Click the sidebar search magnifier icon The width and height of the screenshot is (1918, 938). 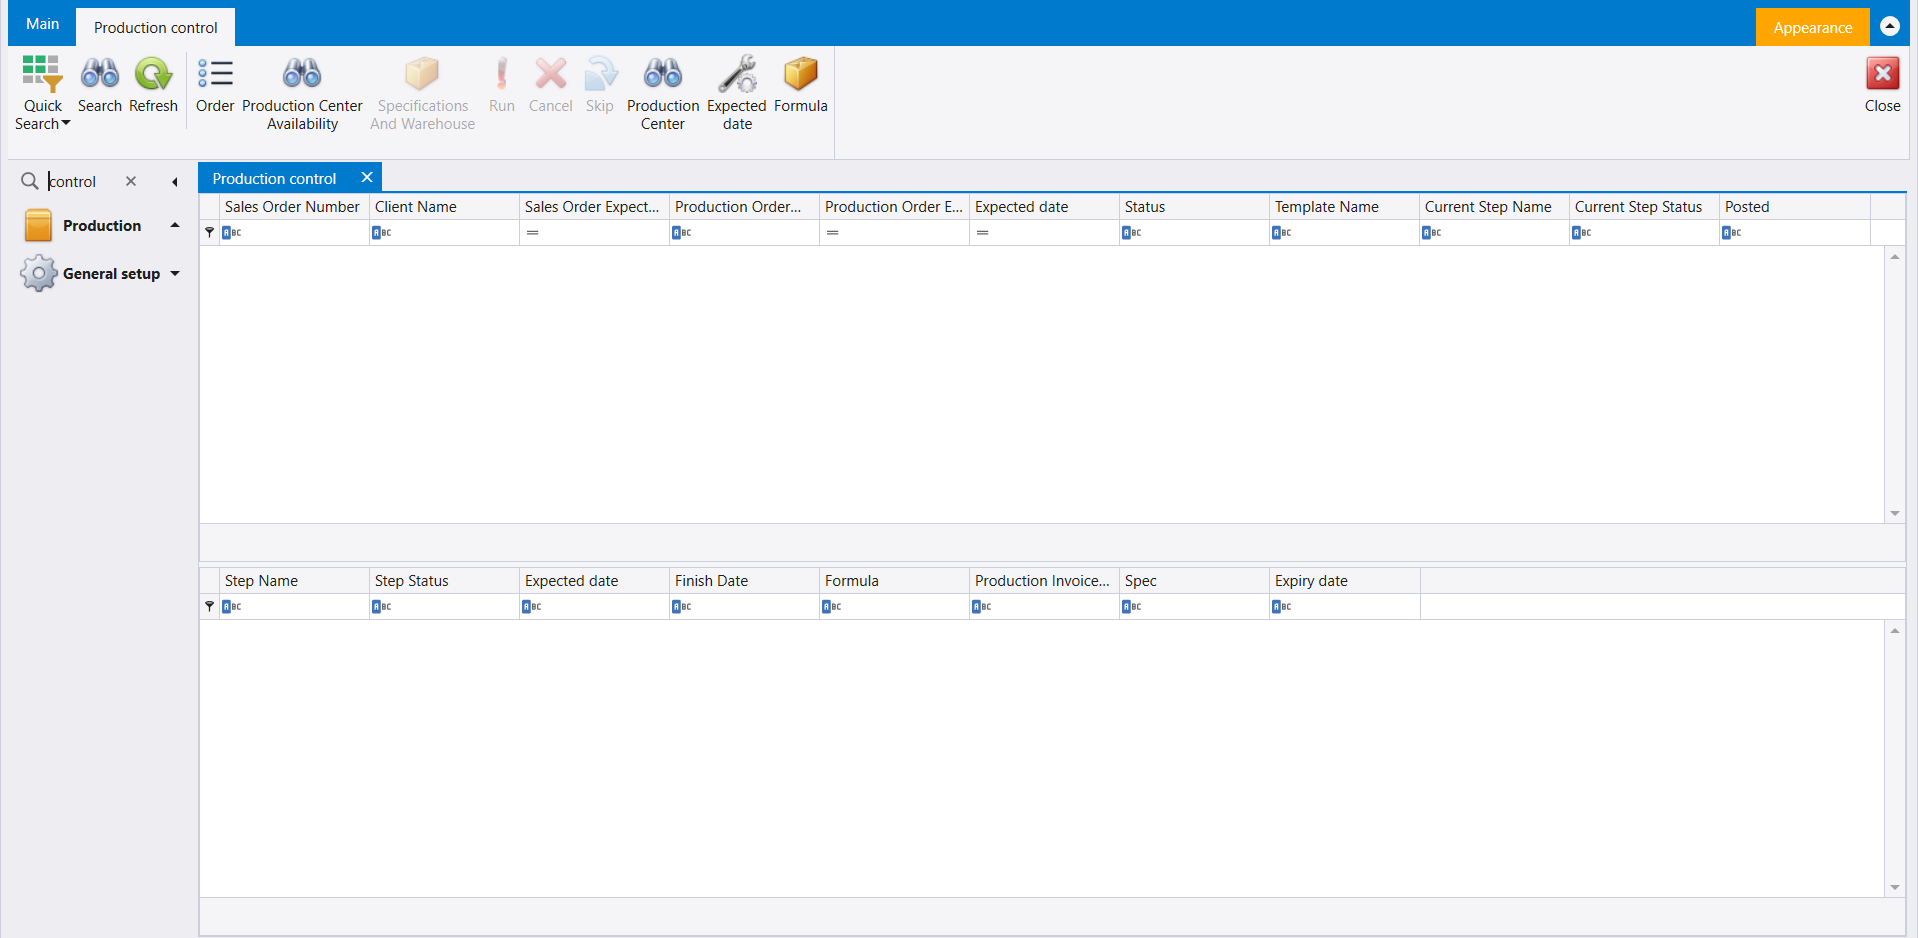pos(30,181)
